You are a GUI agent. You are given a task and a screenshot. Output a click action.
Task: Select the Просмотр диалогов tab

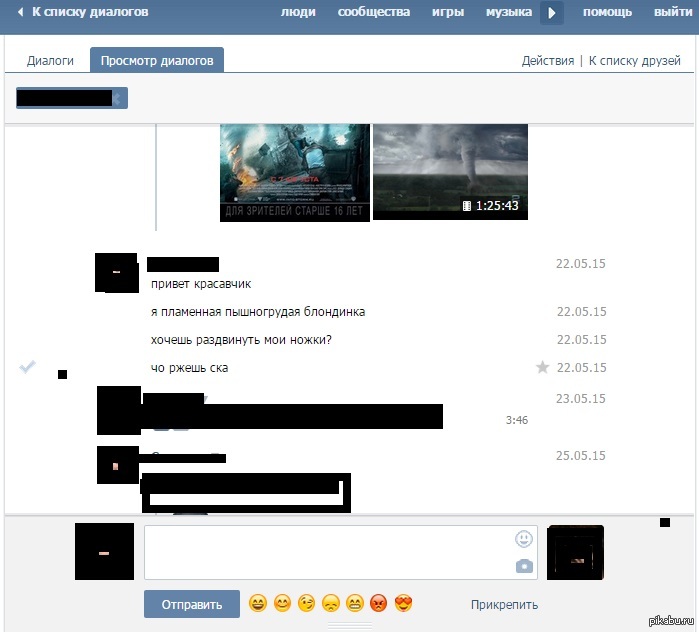(x=157, y=61)
